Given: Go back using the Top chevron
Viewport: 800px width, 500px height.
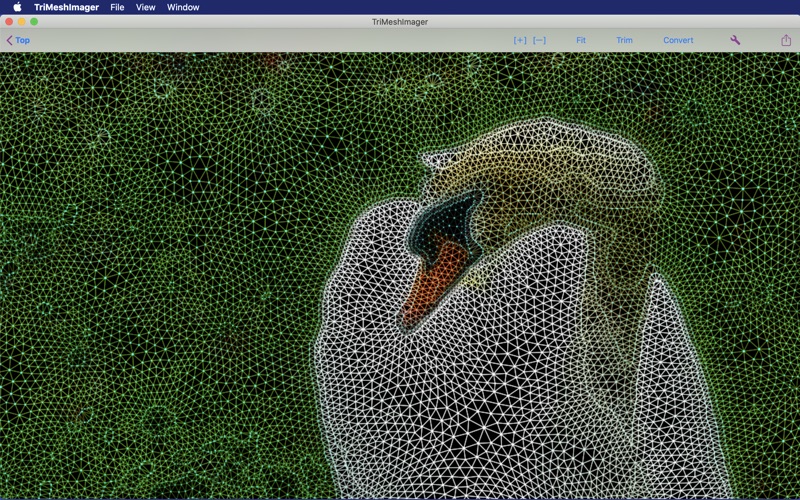Looking at the screenshot, I should tap(18, 40).
